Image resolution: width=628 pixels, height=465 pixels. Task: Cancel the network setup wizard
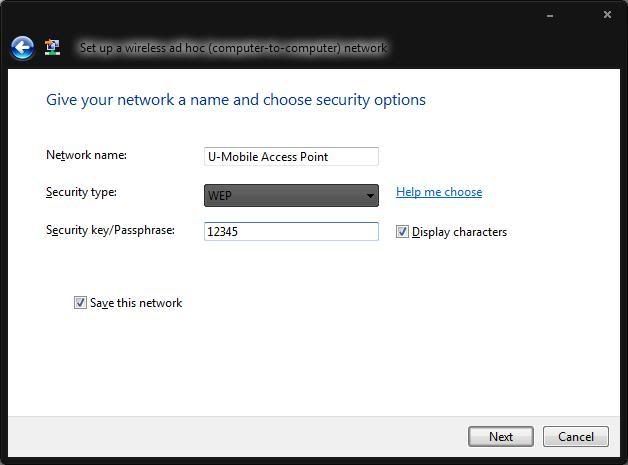click(x=576, y=436)
